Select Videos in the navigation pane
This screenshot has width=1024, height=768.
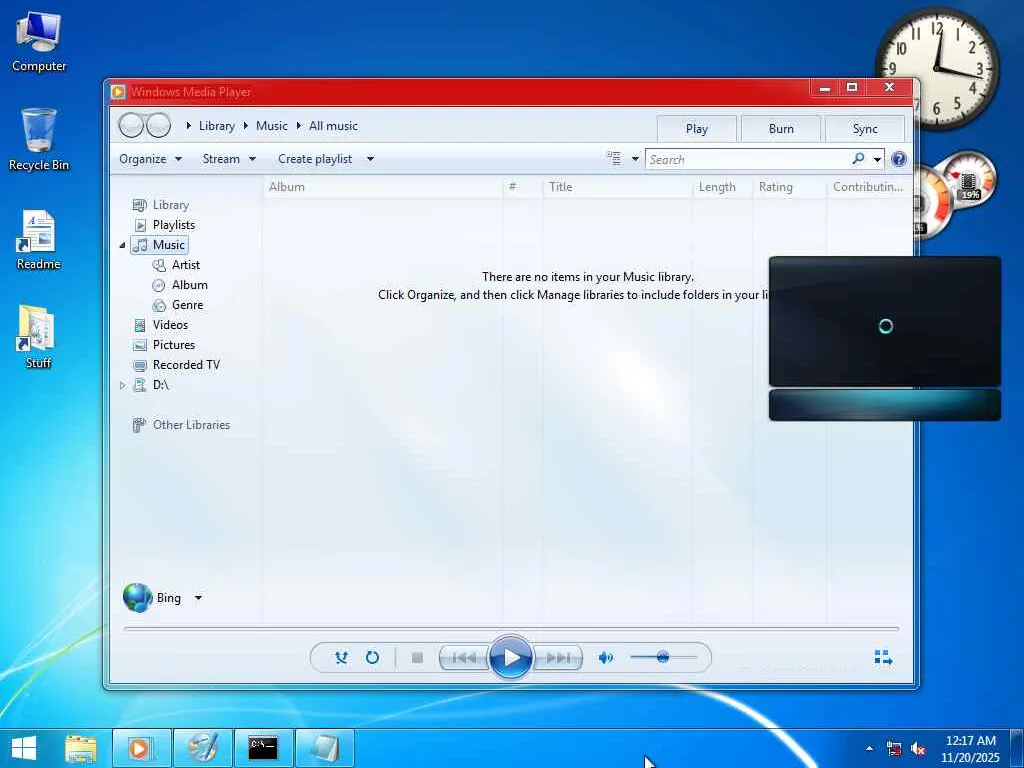pos(161,325)
